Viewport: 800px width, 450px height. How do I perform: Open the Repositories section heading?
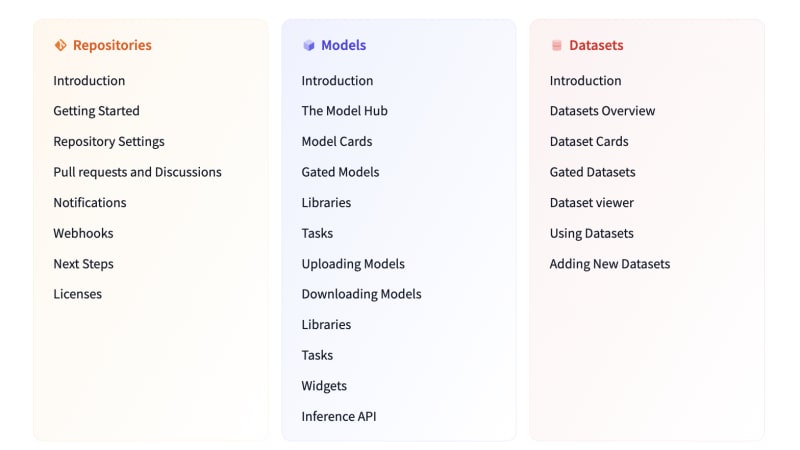pyautogui.click(x=112, y=45)
